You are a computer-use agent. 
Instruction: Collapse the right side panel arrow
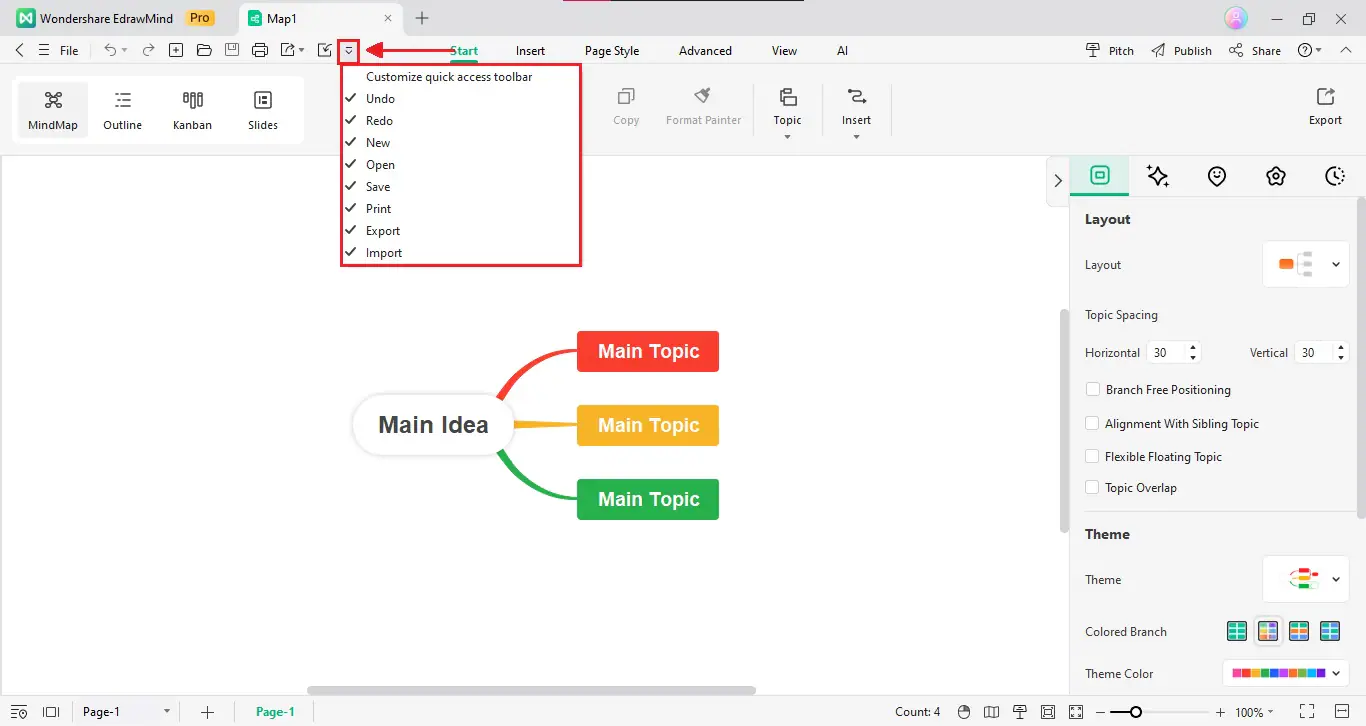1058,181
